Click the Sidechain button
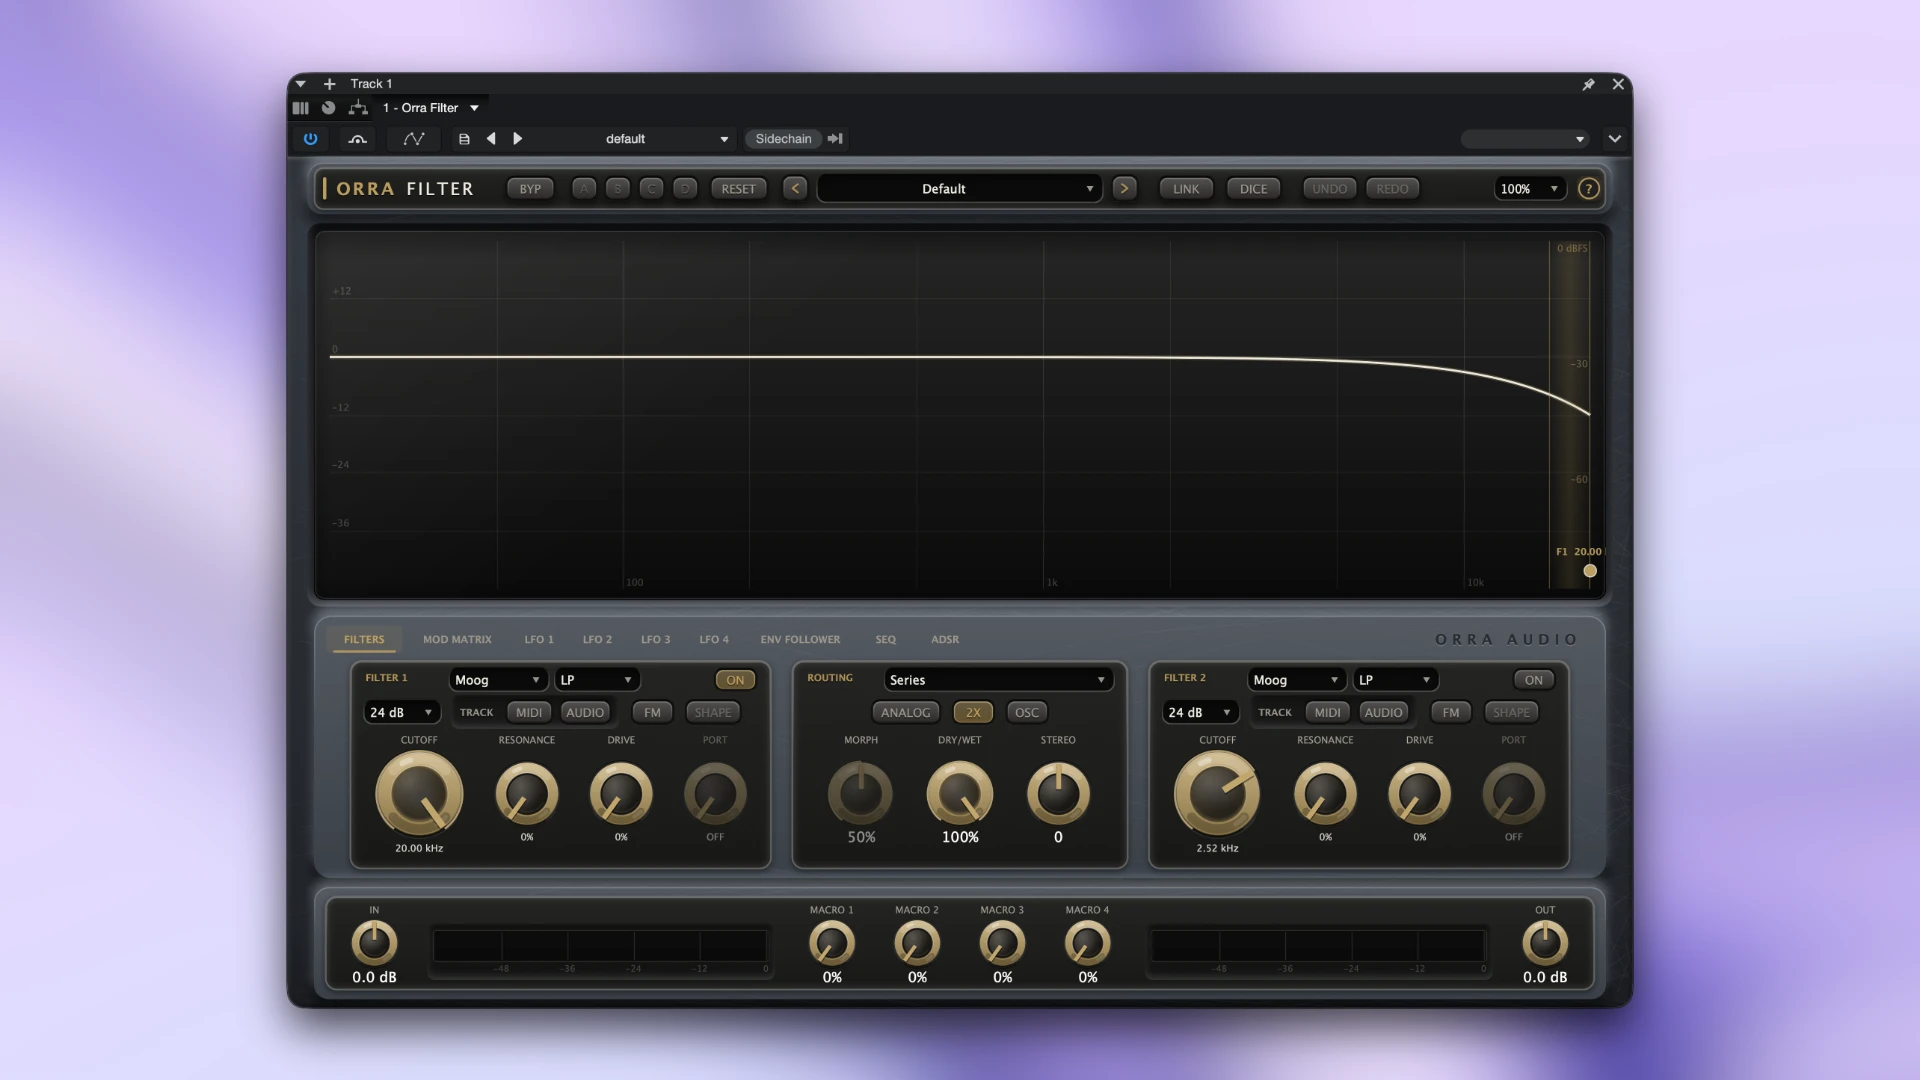Image resolution: width=1920 pixels, height=1080 pixels. [783, 139]
